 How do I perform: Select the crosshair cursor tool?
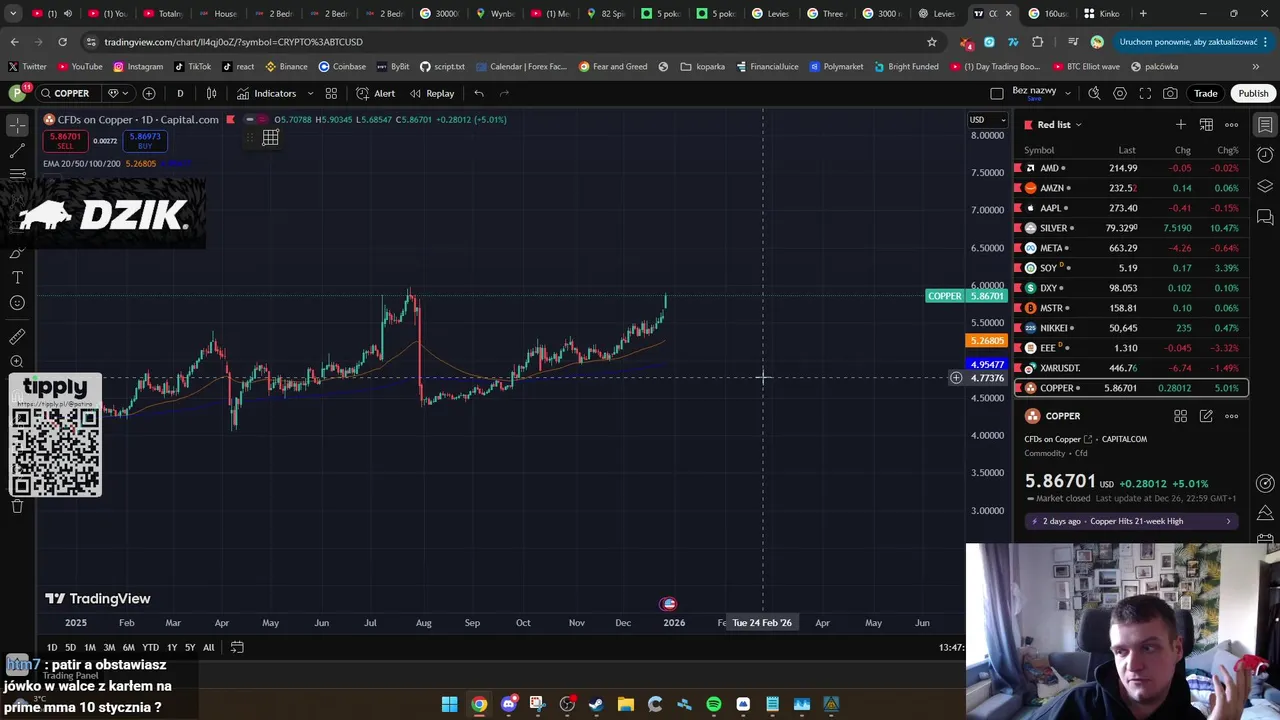point(18,125)
